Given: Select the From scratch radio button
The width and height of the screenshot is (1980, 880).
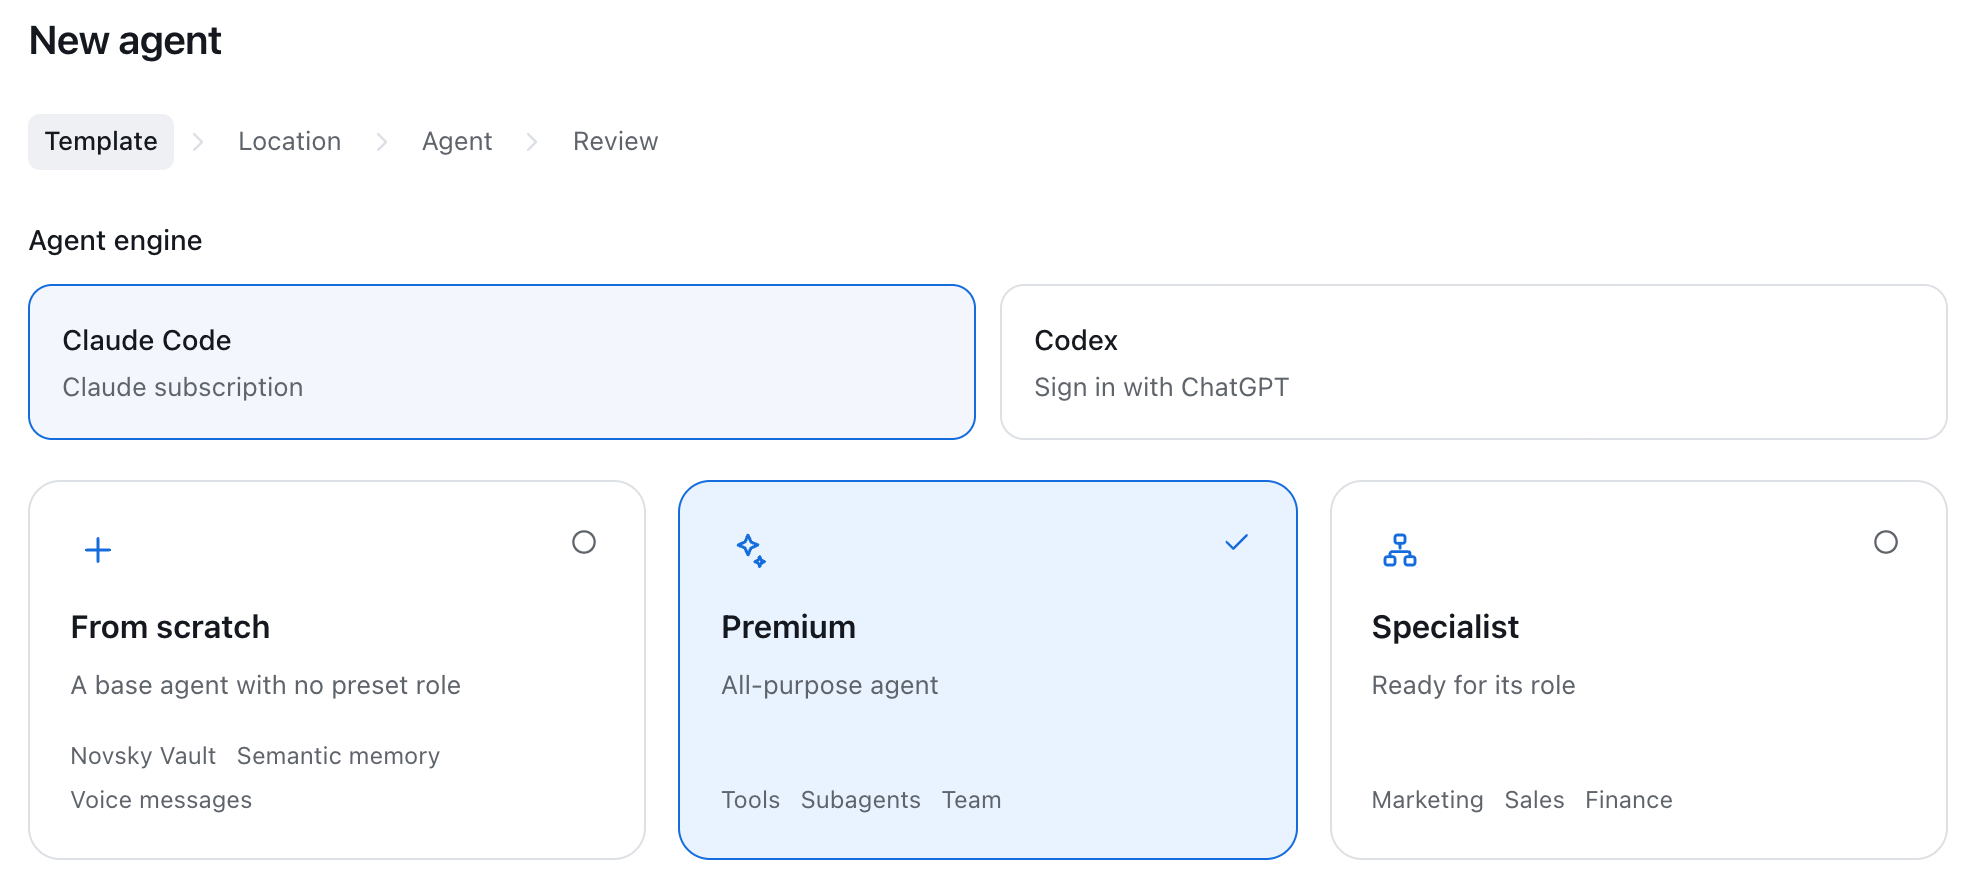Looking at the screenshot, I should pos(584,542).
